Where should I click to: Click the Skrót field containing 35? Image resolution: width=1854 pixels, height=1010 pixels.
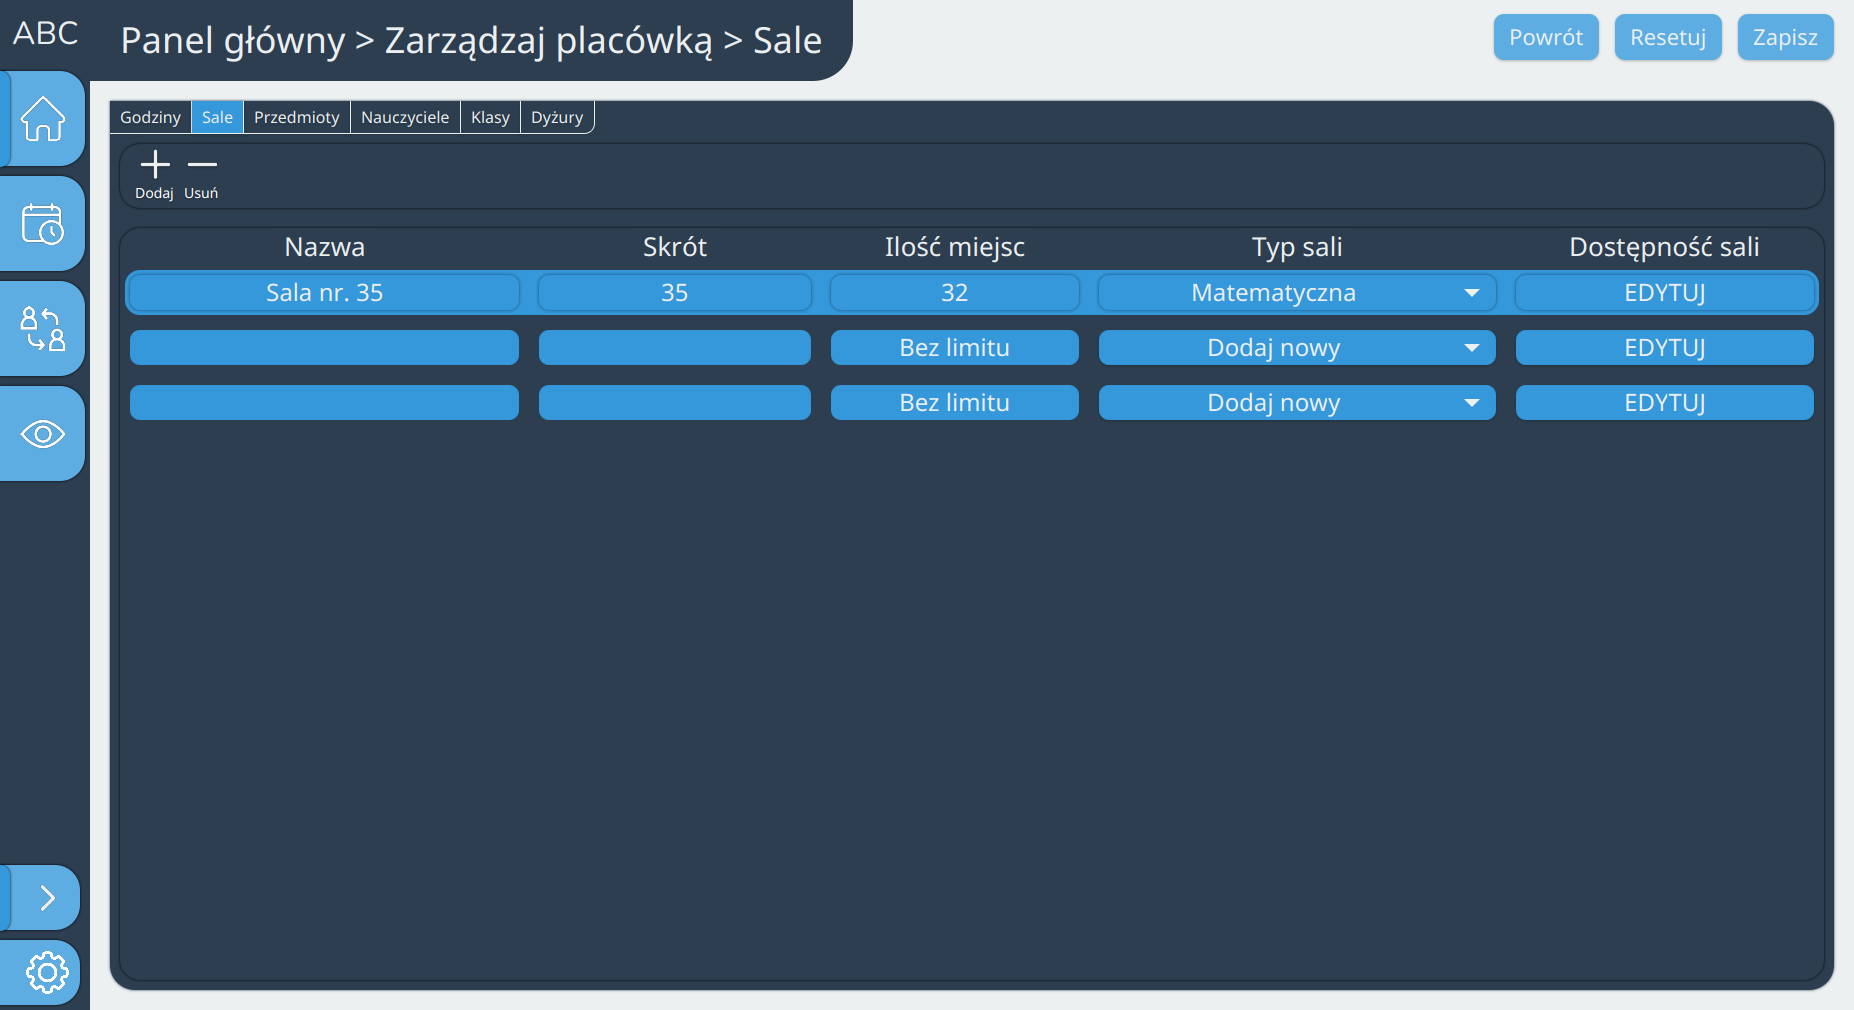tap(675, 293)
